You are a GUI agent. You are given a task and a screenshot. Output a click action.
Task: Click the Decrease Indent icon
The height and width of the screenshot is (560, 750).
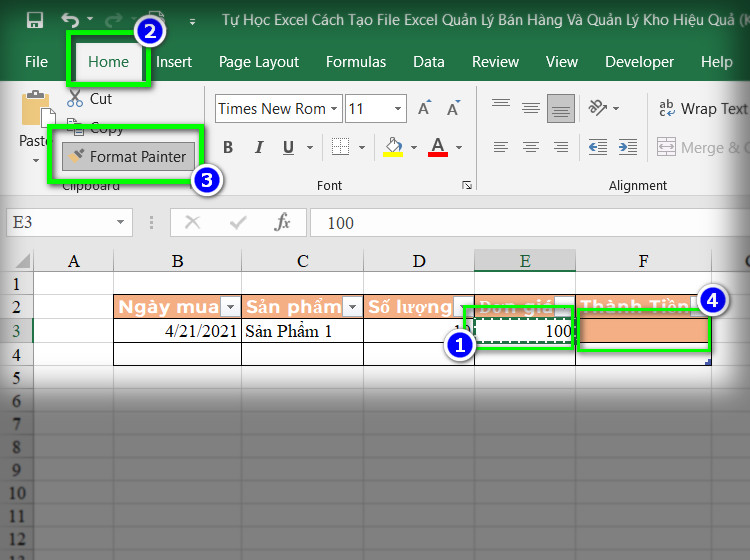pyautogui.click(x=598, y=147)
